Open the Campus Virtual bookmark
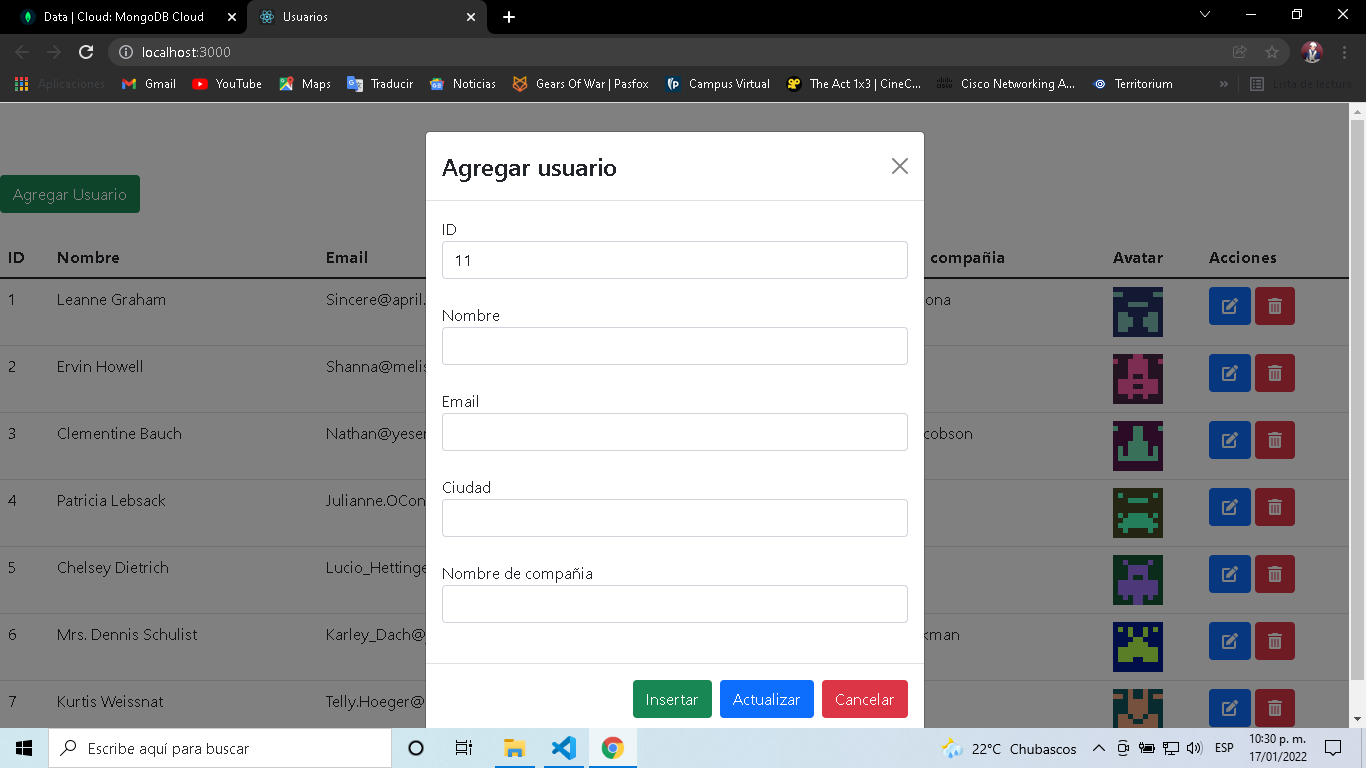Image resolution: width=1366 pixels, height=768 pixels. point(718,84)
